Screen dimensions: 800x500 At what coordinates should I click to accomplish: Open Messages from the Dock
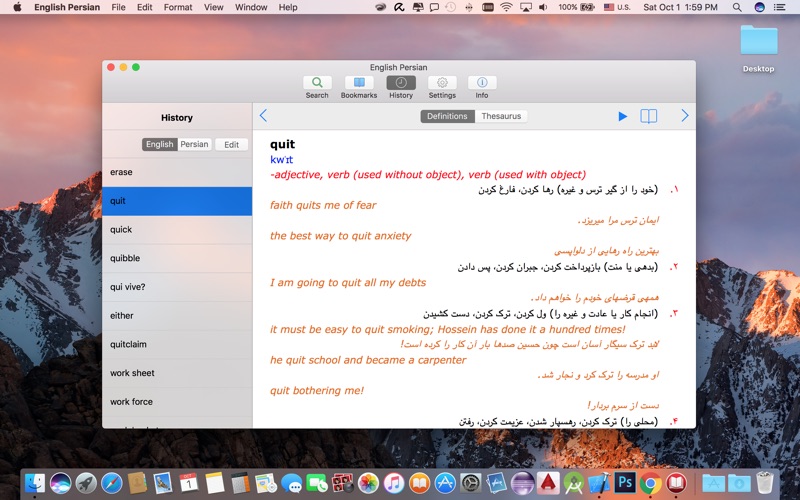pos(291,483)
